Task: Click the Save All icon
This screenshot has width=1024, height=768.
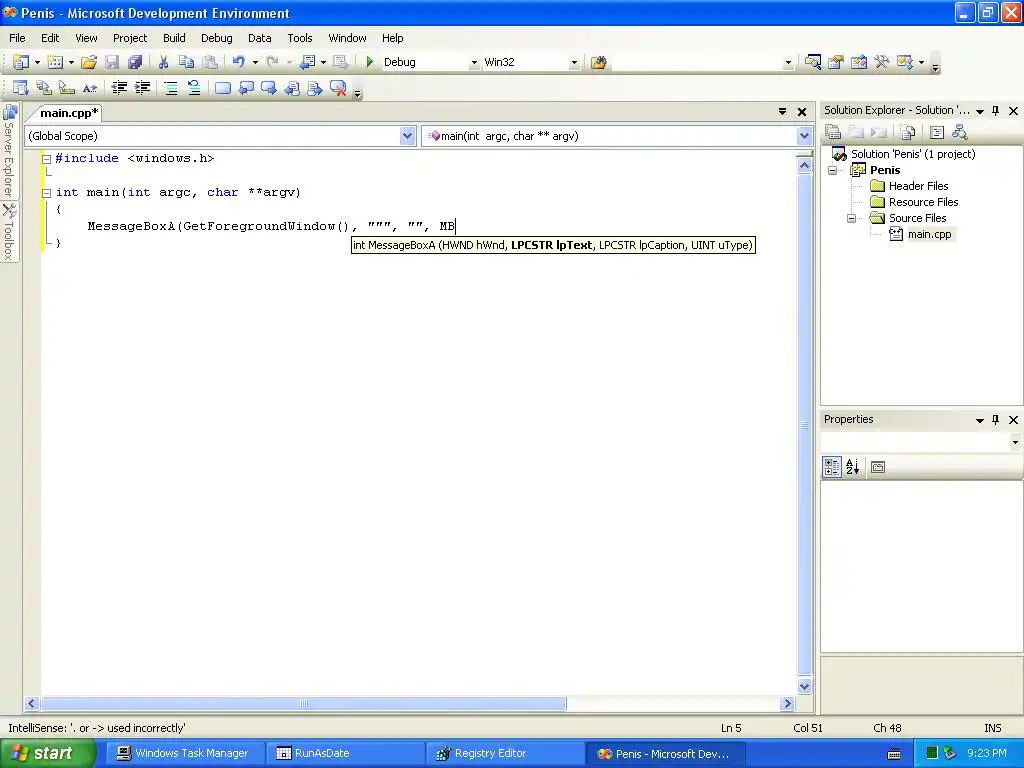Action: [x=135, y=62]
